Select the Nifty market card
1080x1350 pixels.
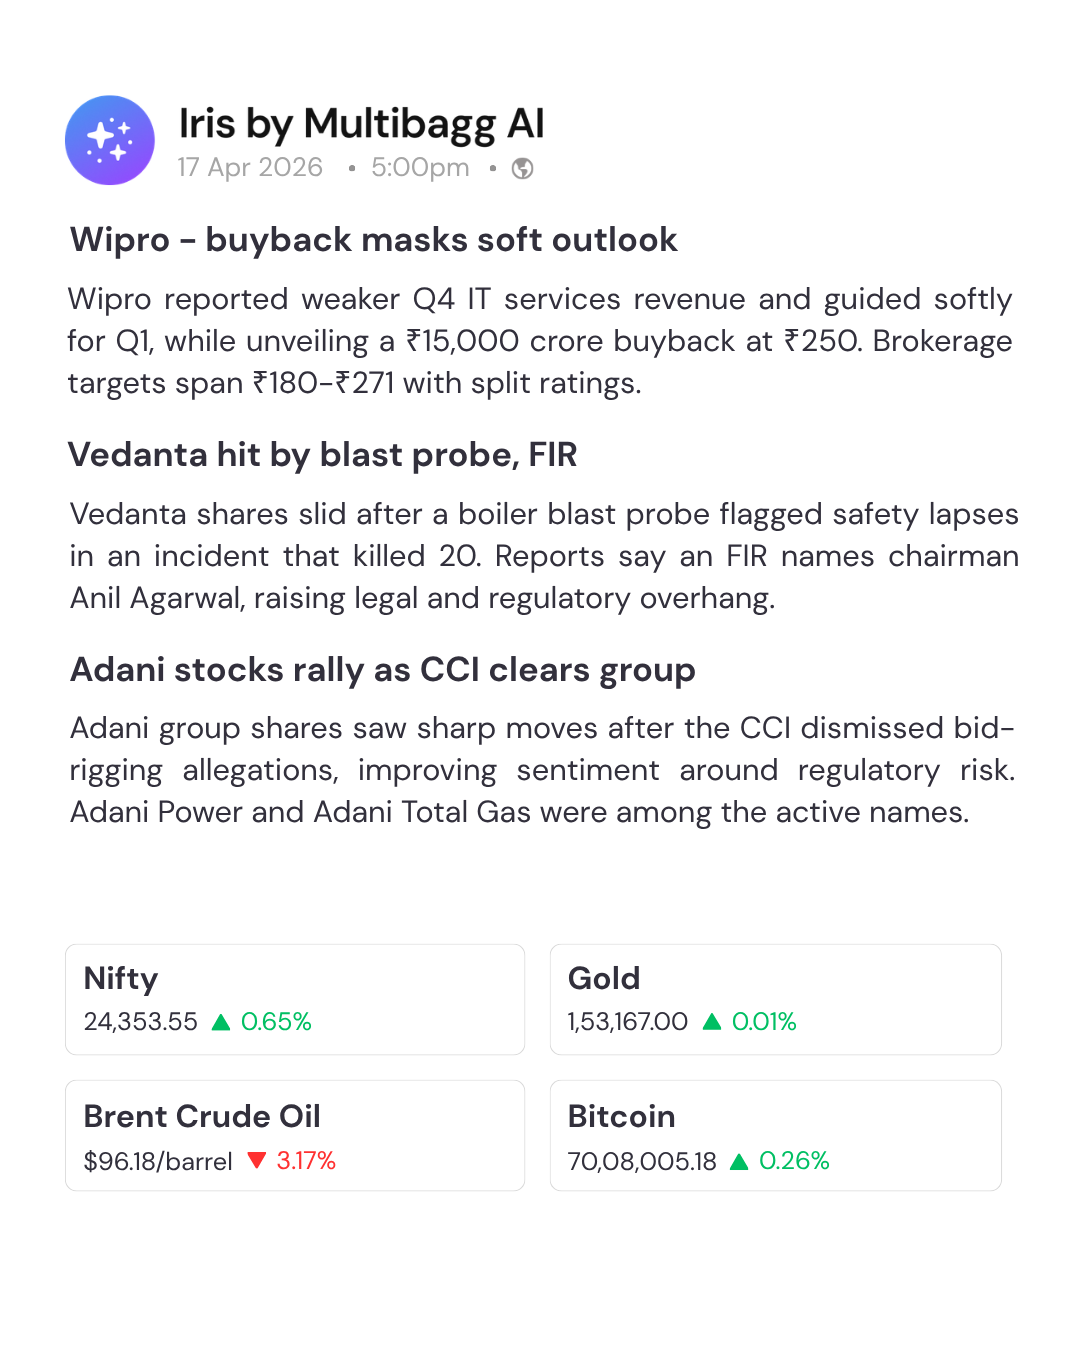[295, 999]
